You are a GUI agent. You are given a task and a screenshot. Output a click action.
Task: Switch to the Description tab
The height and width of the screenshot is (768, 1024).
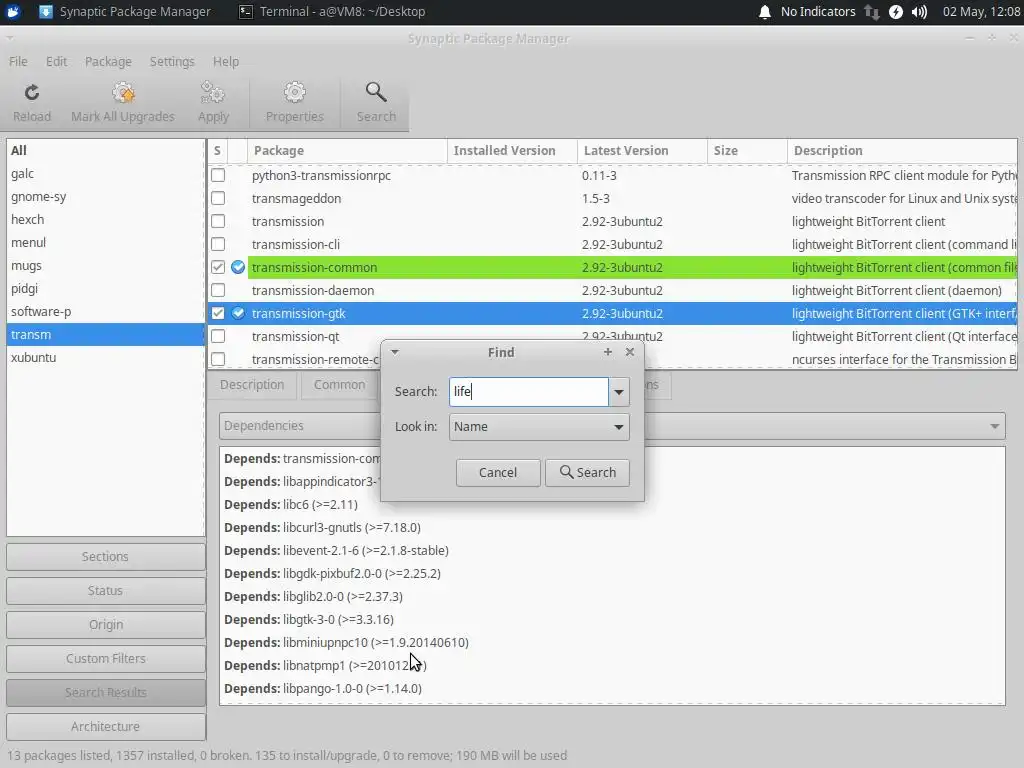(252, 385)
